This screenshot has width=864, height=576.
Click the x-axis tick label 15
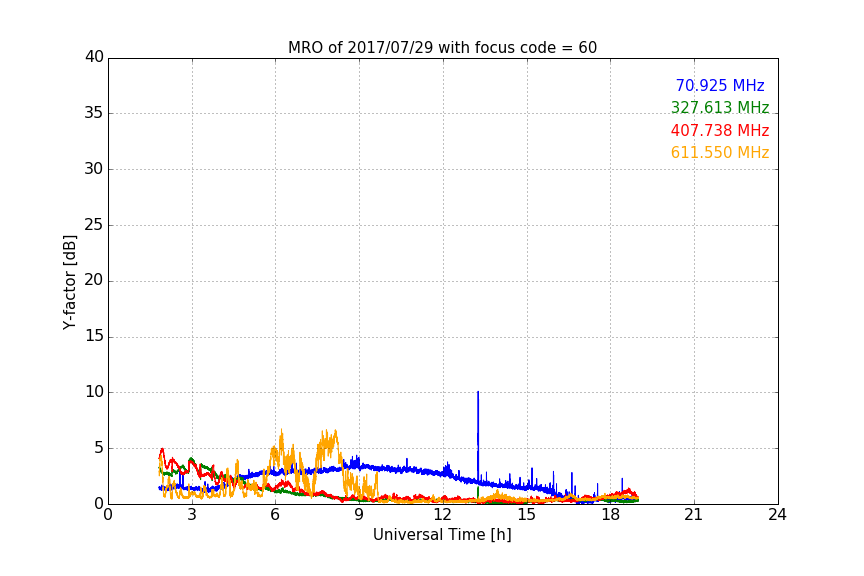coord(527,515)
